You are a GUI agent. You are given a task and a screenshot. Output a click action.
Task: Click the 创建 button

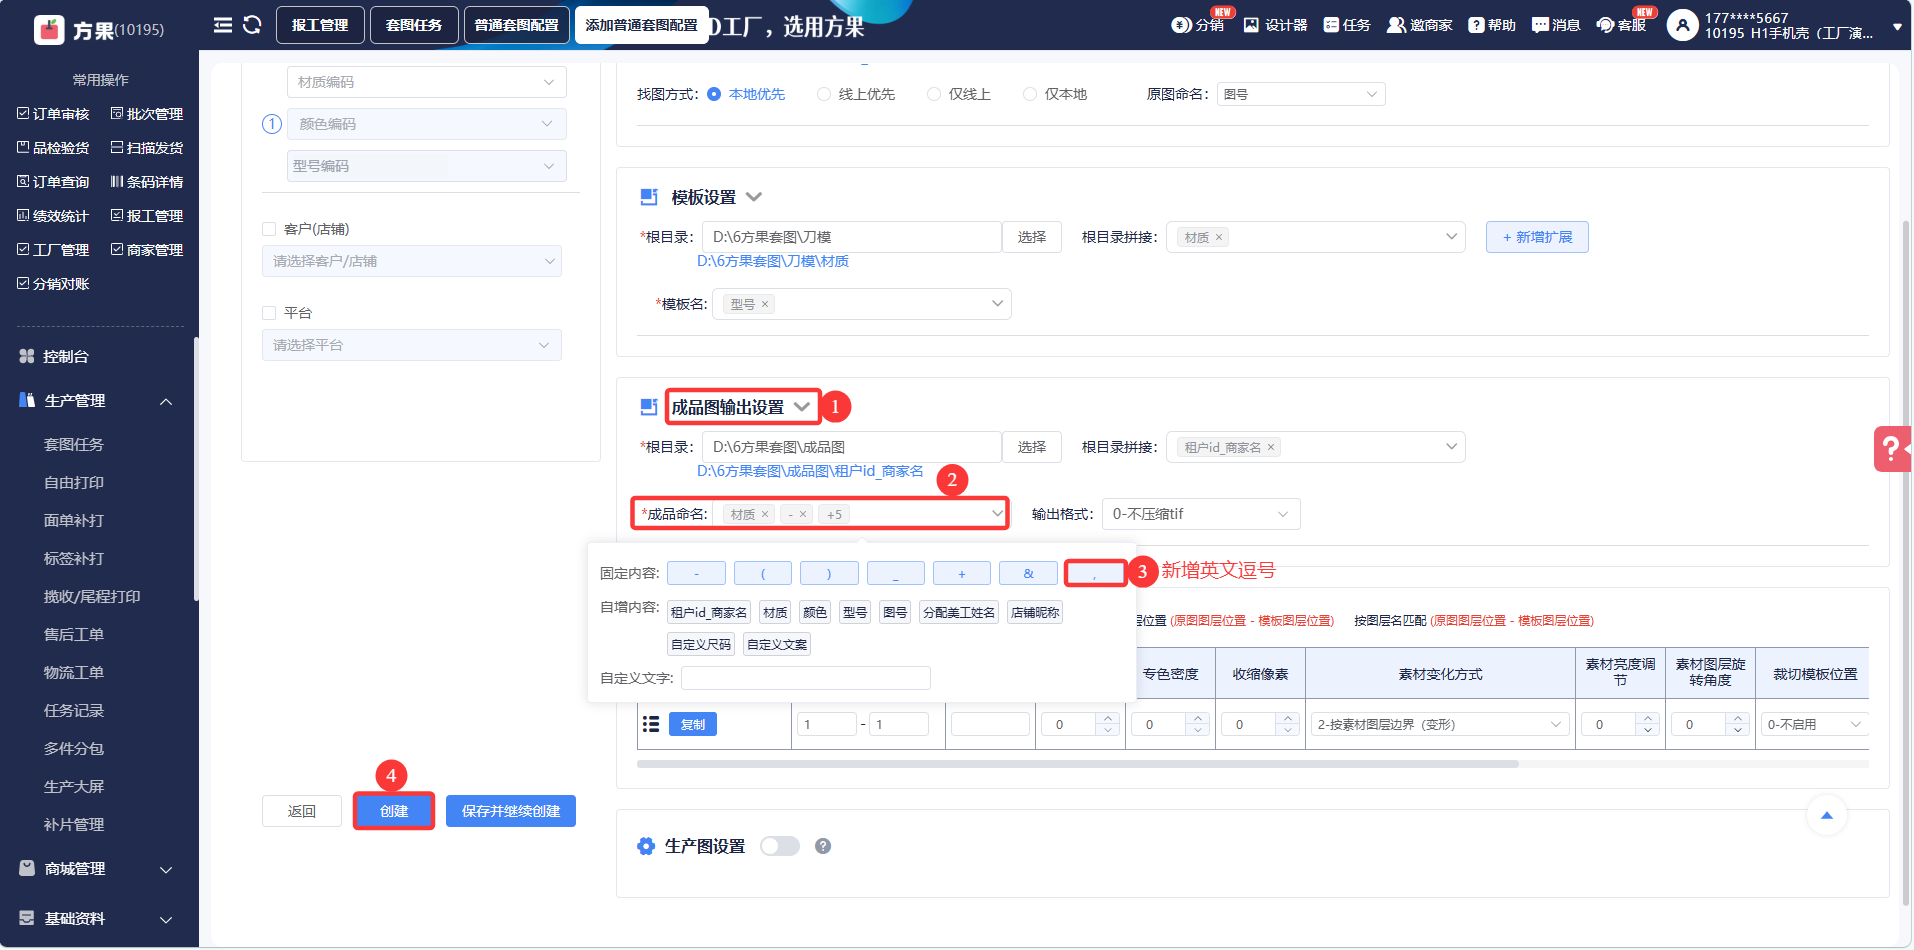394,811
